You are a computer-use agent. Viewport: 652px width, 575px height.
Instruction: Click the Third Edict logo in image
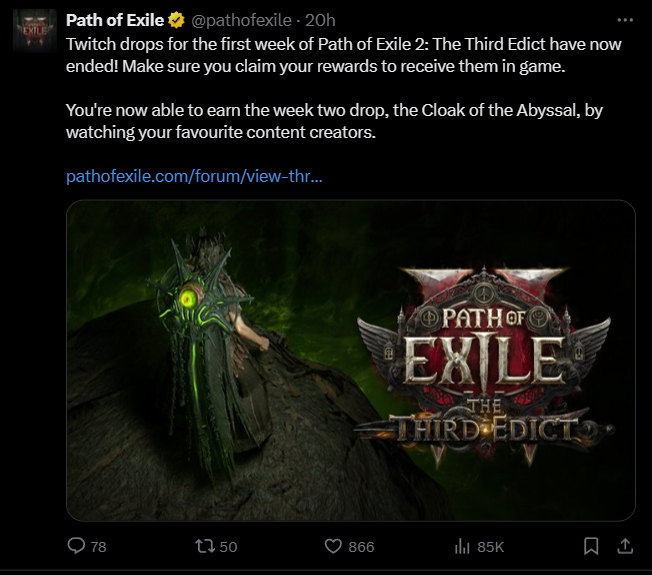(484, 365)
